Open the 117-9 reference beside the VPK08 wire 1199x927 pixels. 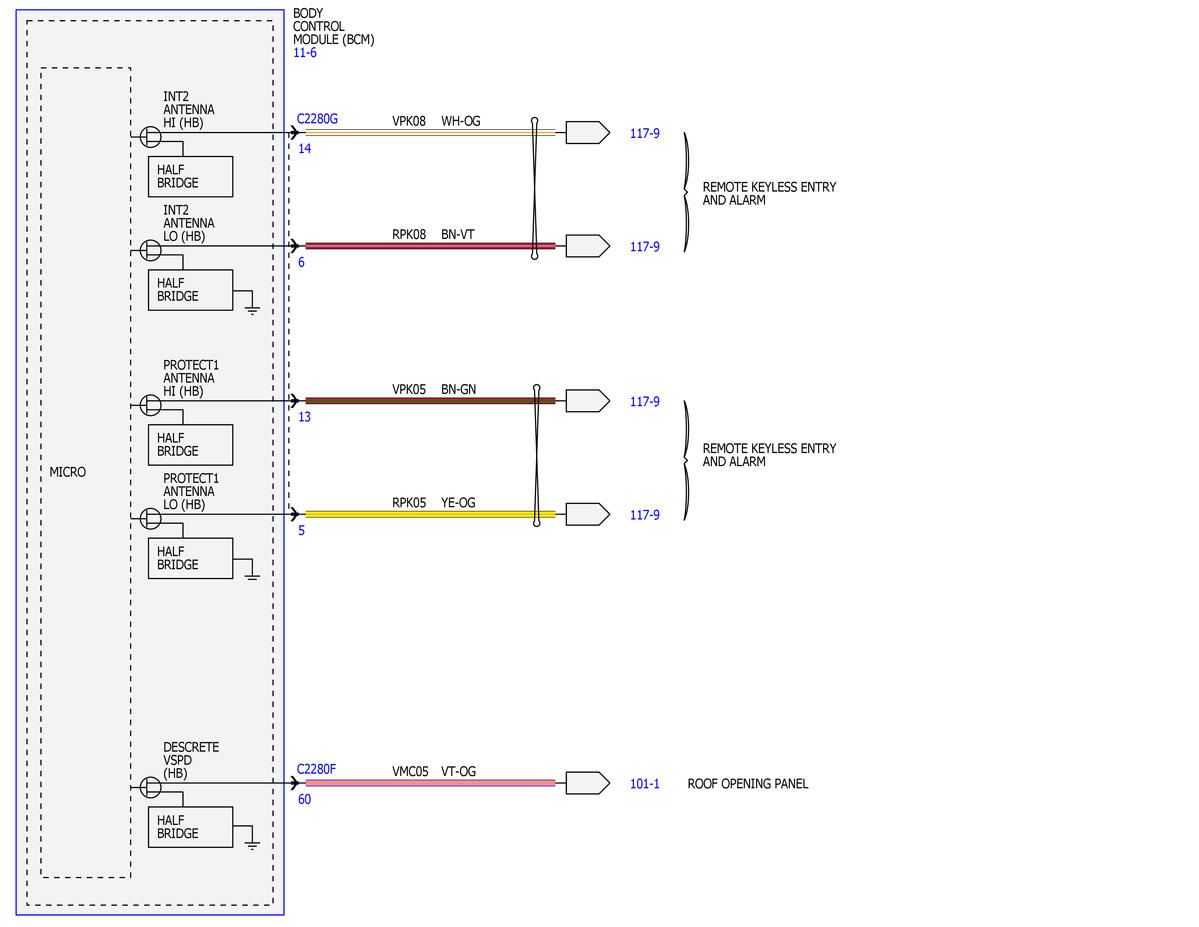645,133
